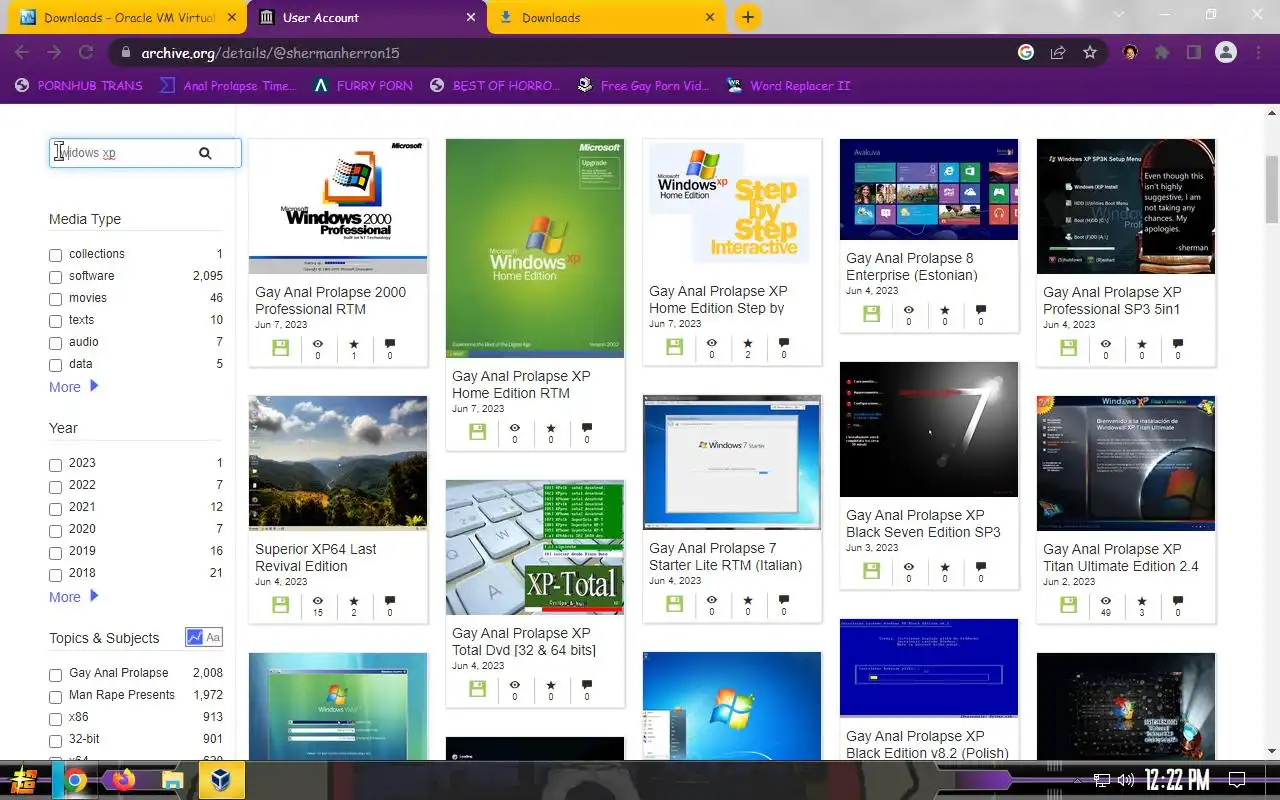Click the favorites star on XP Titan Ultimate Edition card
The width and height of the screenshot is (1280, 800).
(x=1142, y=600)
